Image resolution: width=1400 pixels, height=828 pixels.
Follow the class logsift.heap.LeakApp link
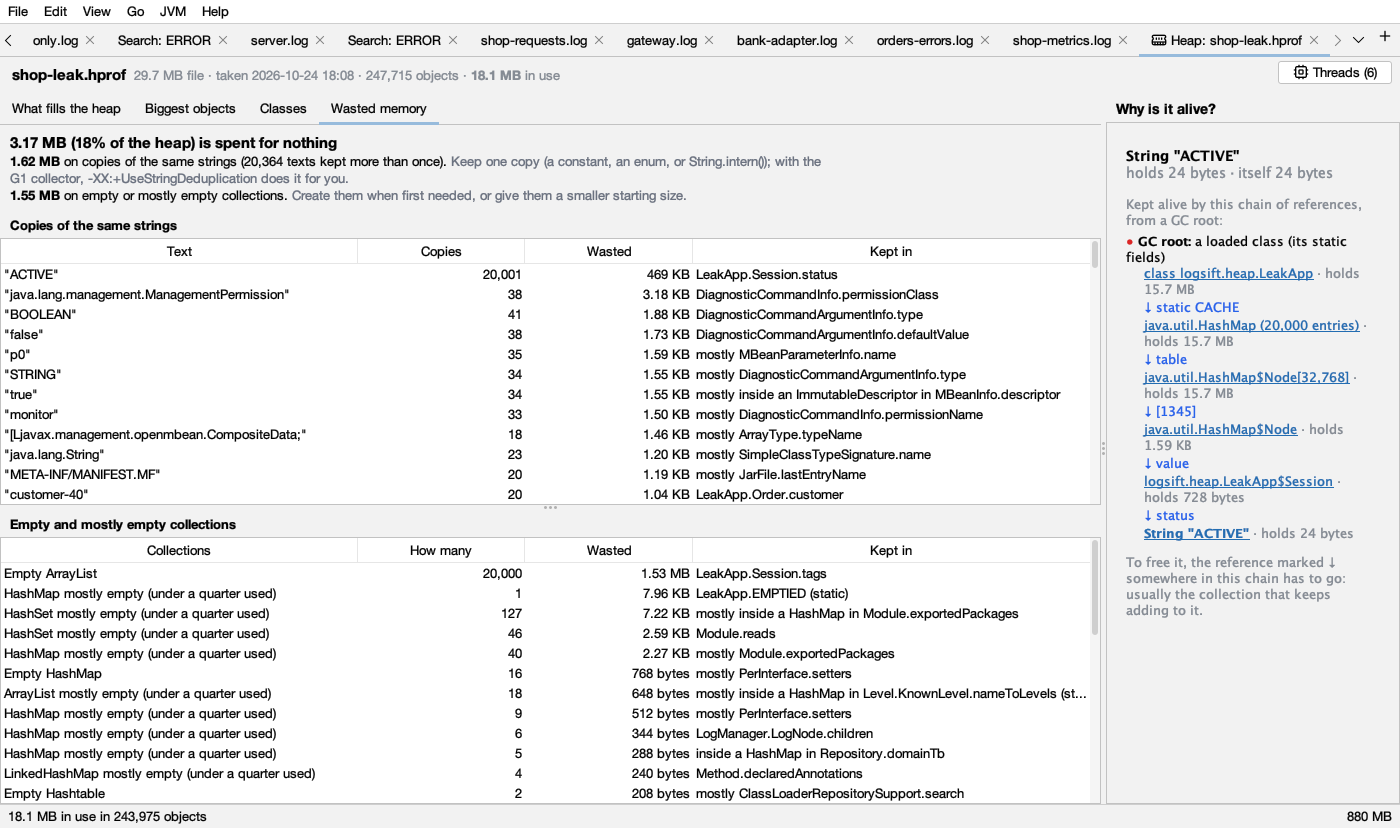(x=1229, y=274)
